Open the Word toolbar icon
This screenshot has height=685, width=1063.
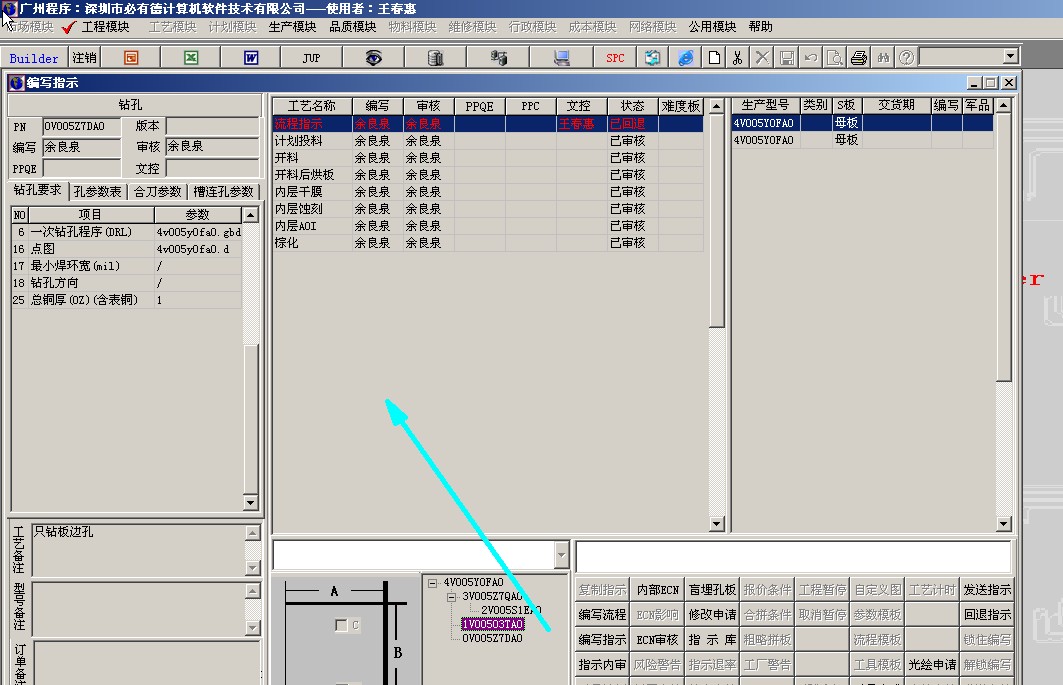(251, 58)
